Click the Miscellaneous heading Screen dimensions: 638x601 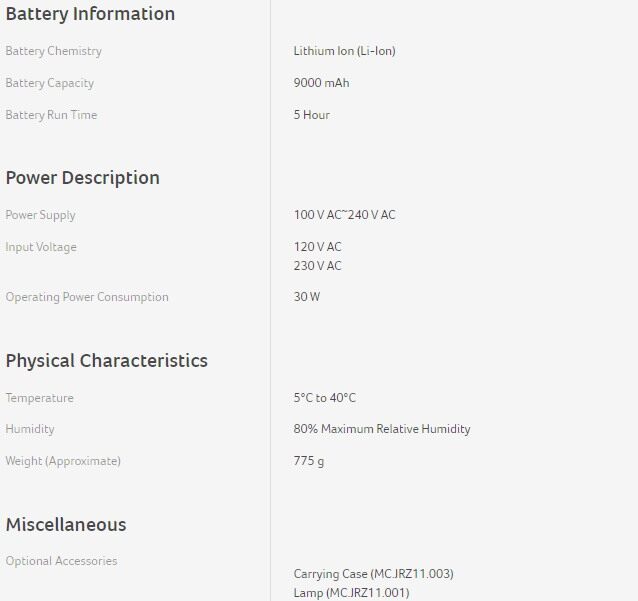(66, 525)
